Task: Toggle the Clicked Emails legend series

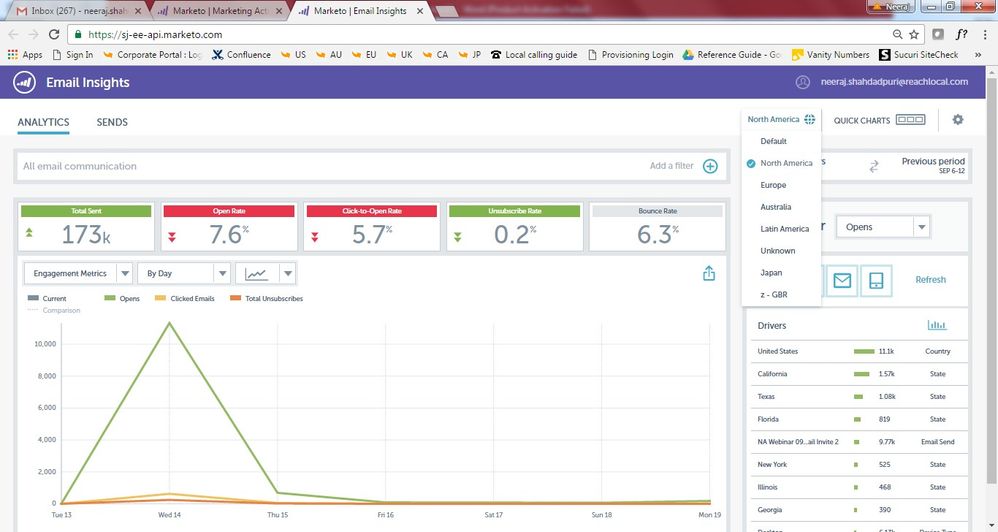Action: pyautogui.click(x=185, y=298)
